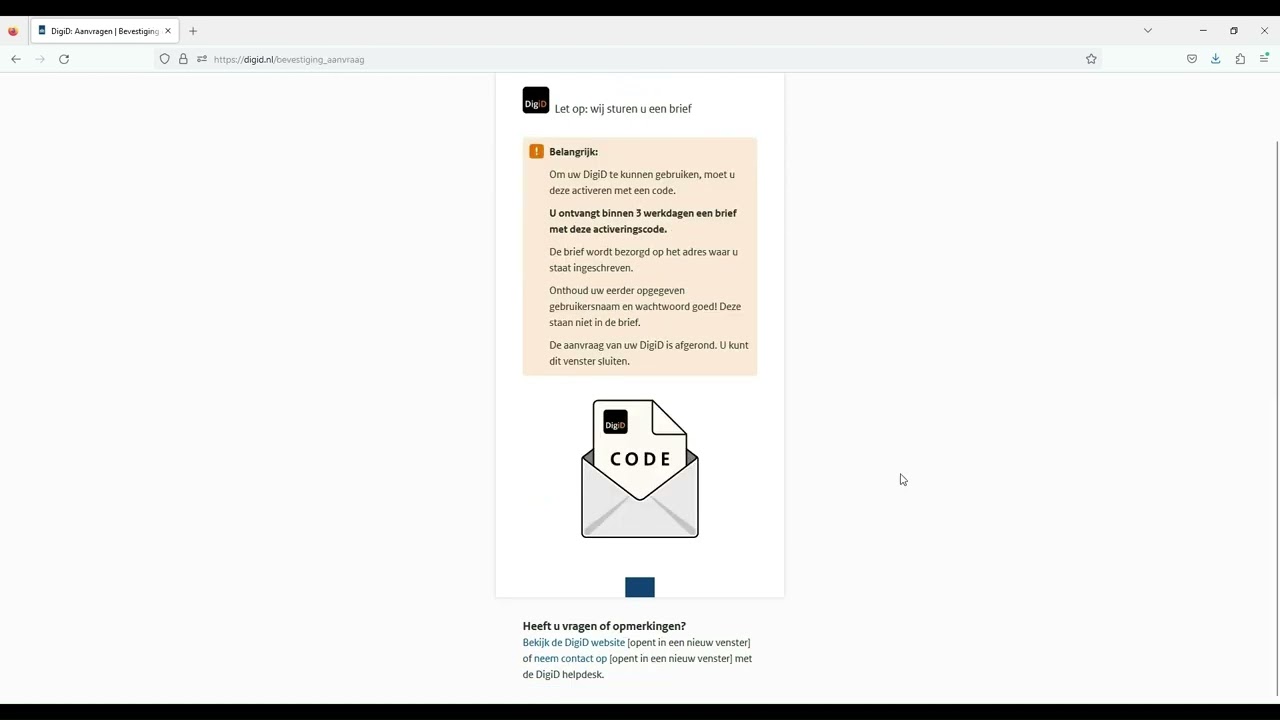Bookmark this page with the star icon
This screenshot has height=720, width=1280.
tap(1091, 59)
